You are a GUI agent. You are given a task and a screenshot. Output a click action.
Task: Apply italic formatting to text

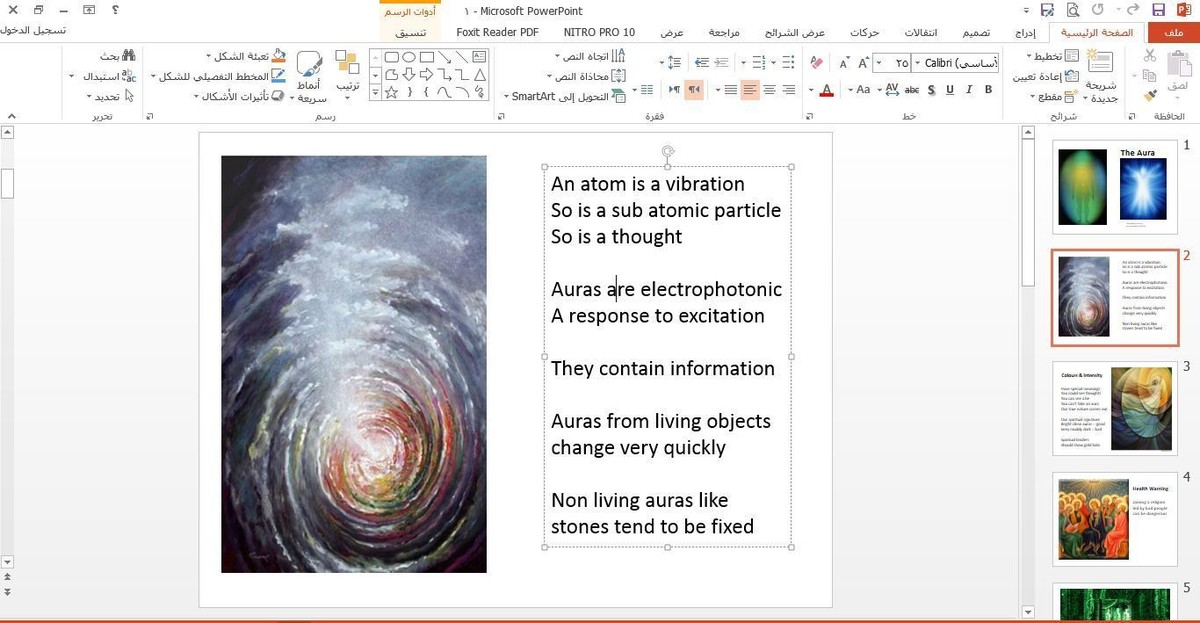point(969,90)
